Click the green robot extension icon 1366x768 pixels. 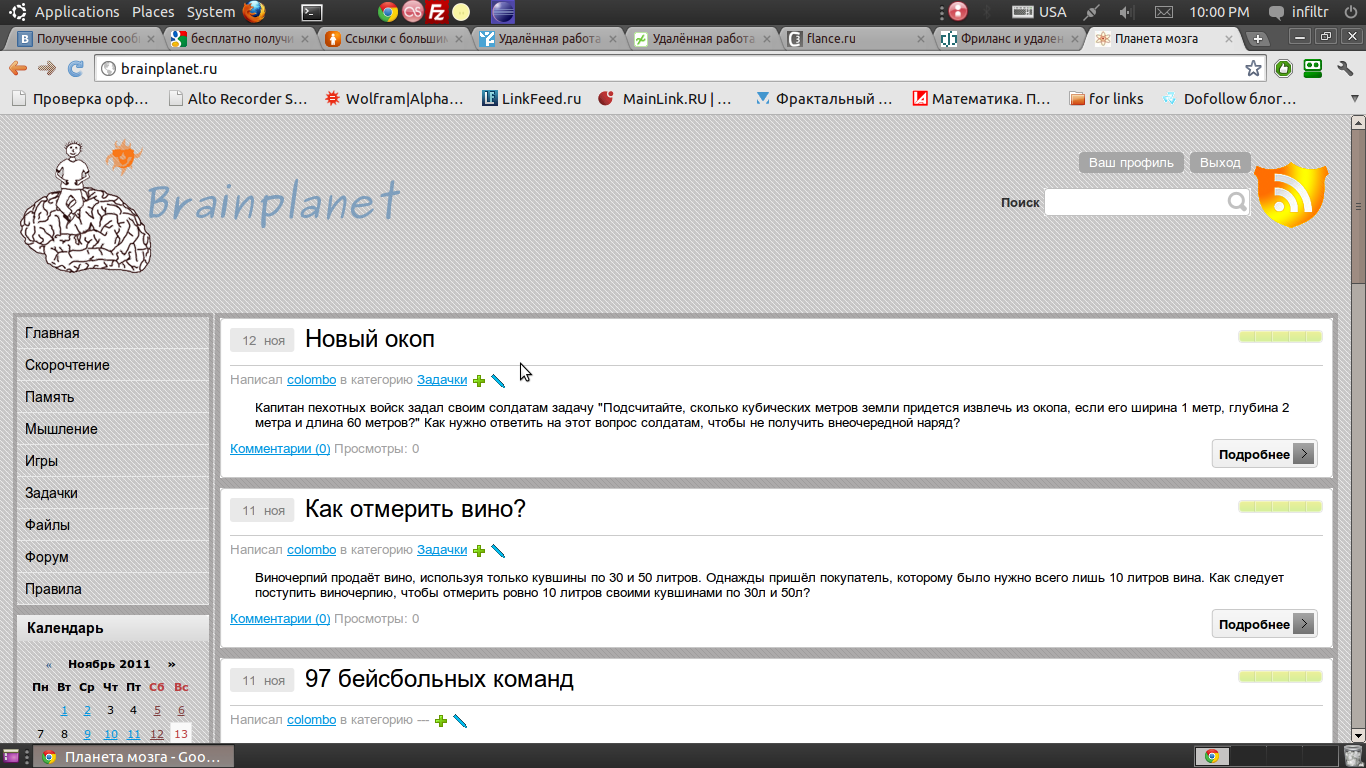(x=1313, y=69)
